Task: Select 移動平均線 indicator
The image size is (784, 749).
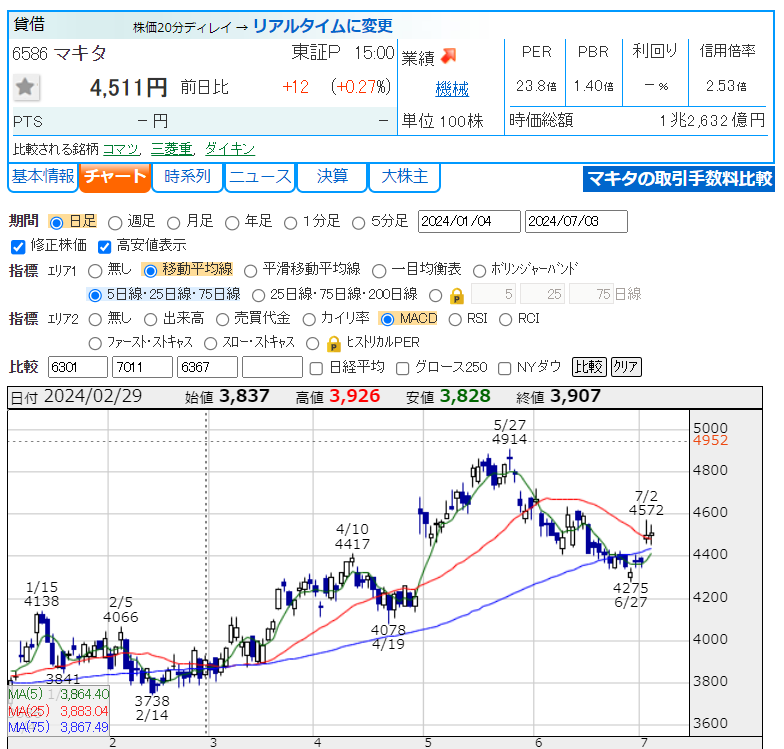Action: (150, 270)
